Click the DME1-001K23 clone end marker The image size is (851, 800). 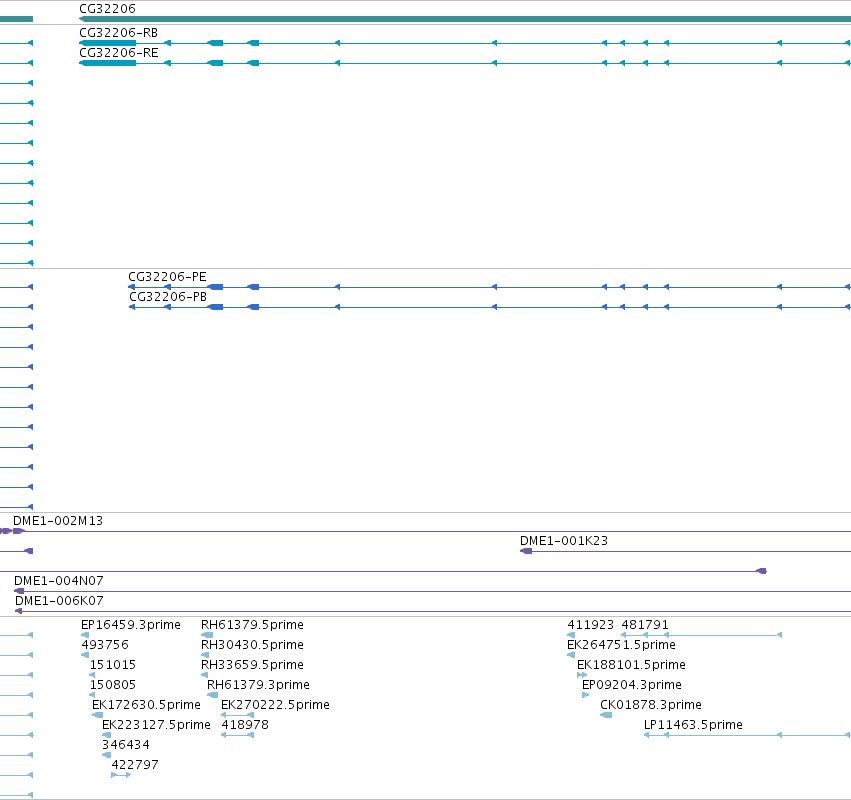point(526,551)
